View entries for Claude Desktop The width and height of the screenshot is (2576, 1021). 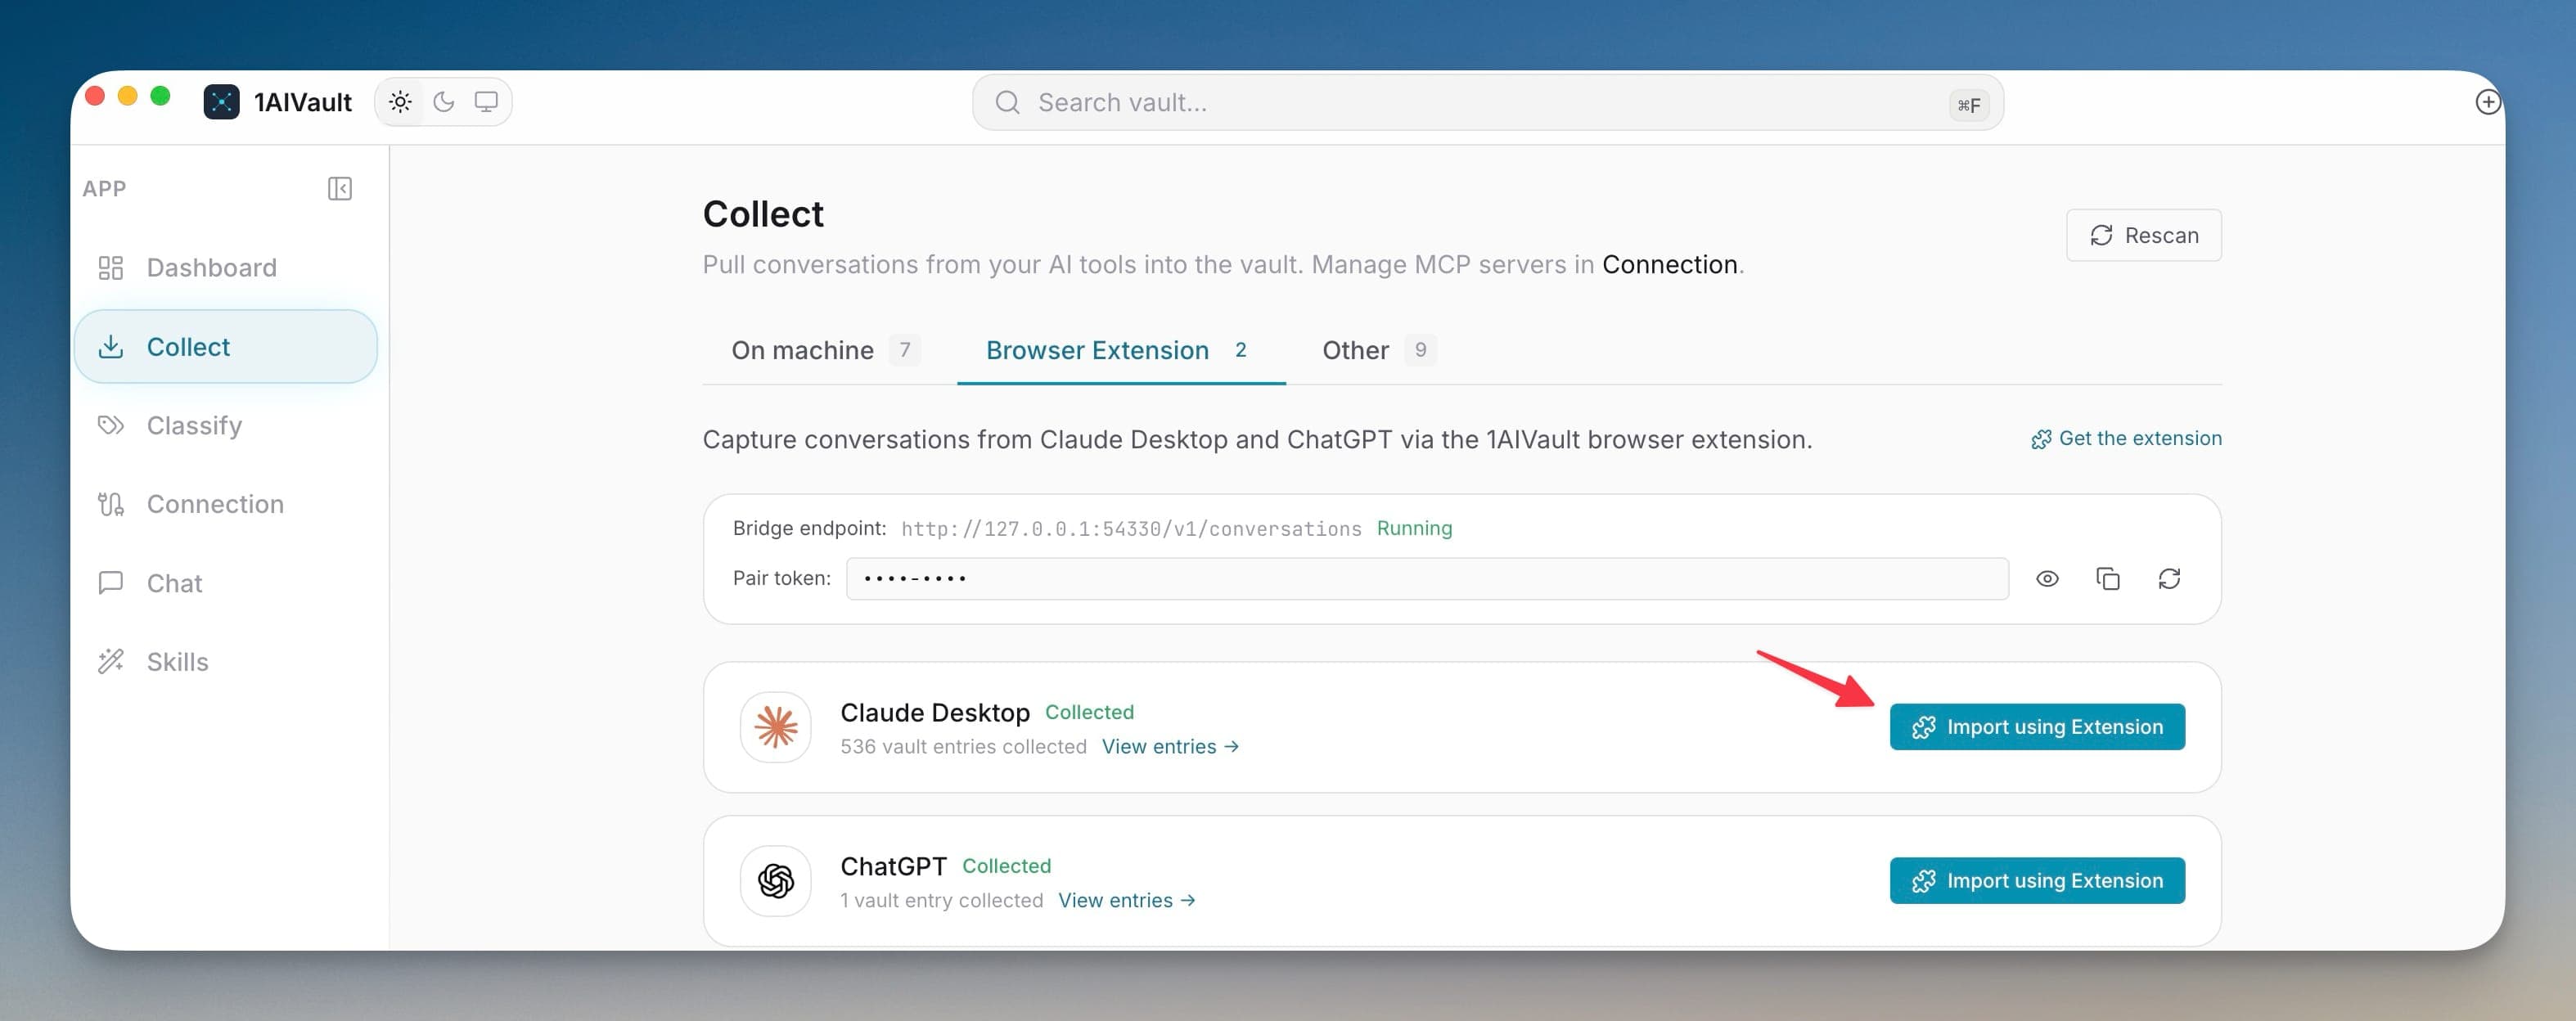(1170, 747)
